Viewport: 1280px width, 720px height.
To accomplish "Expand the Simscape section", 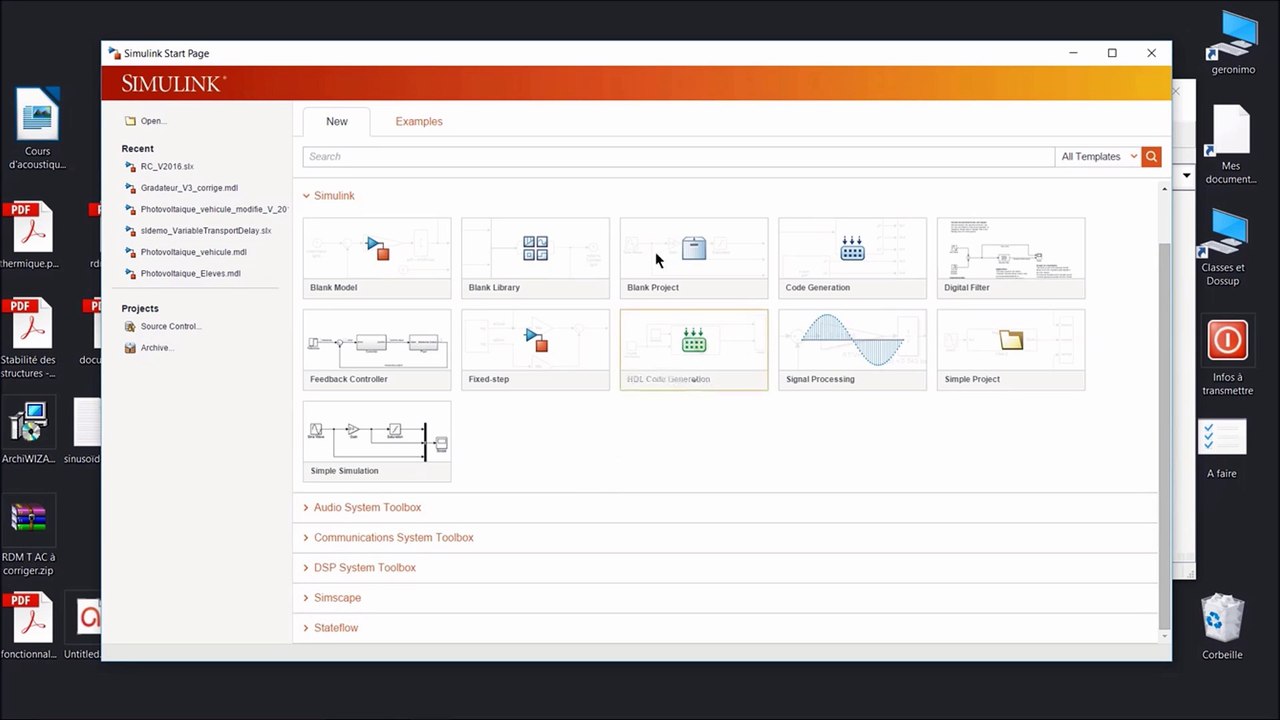I will 337,598.
